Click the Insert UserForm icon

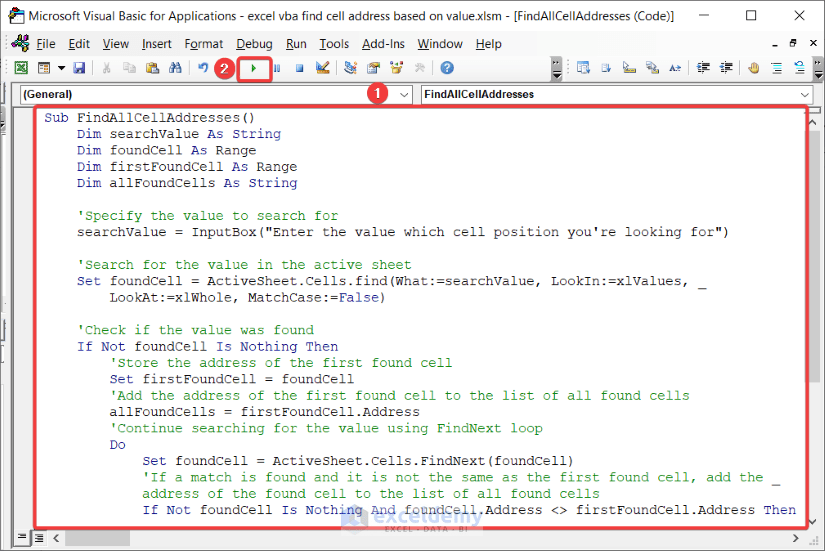[x=44, y=68]
